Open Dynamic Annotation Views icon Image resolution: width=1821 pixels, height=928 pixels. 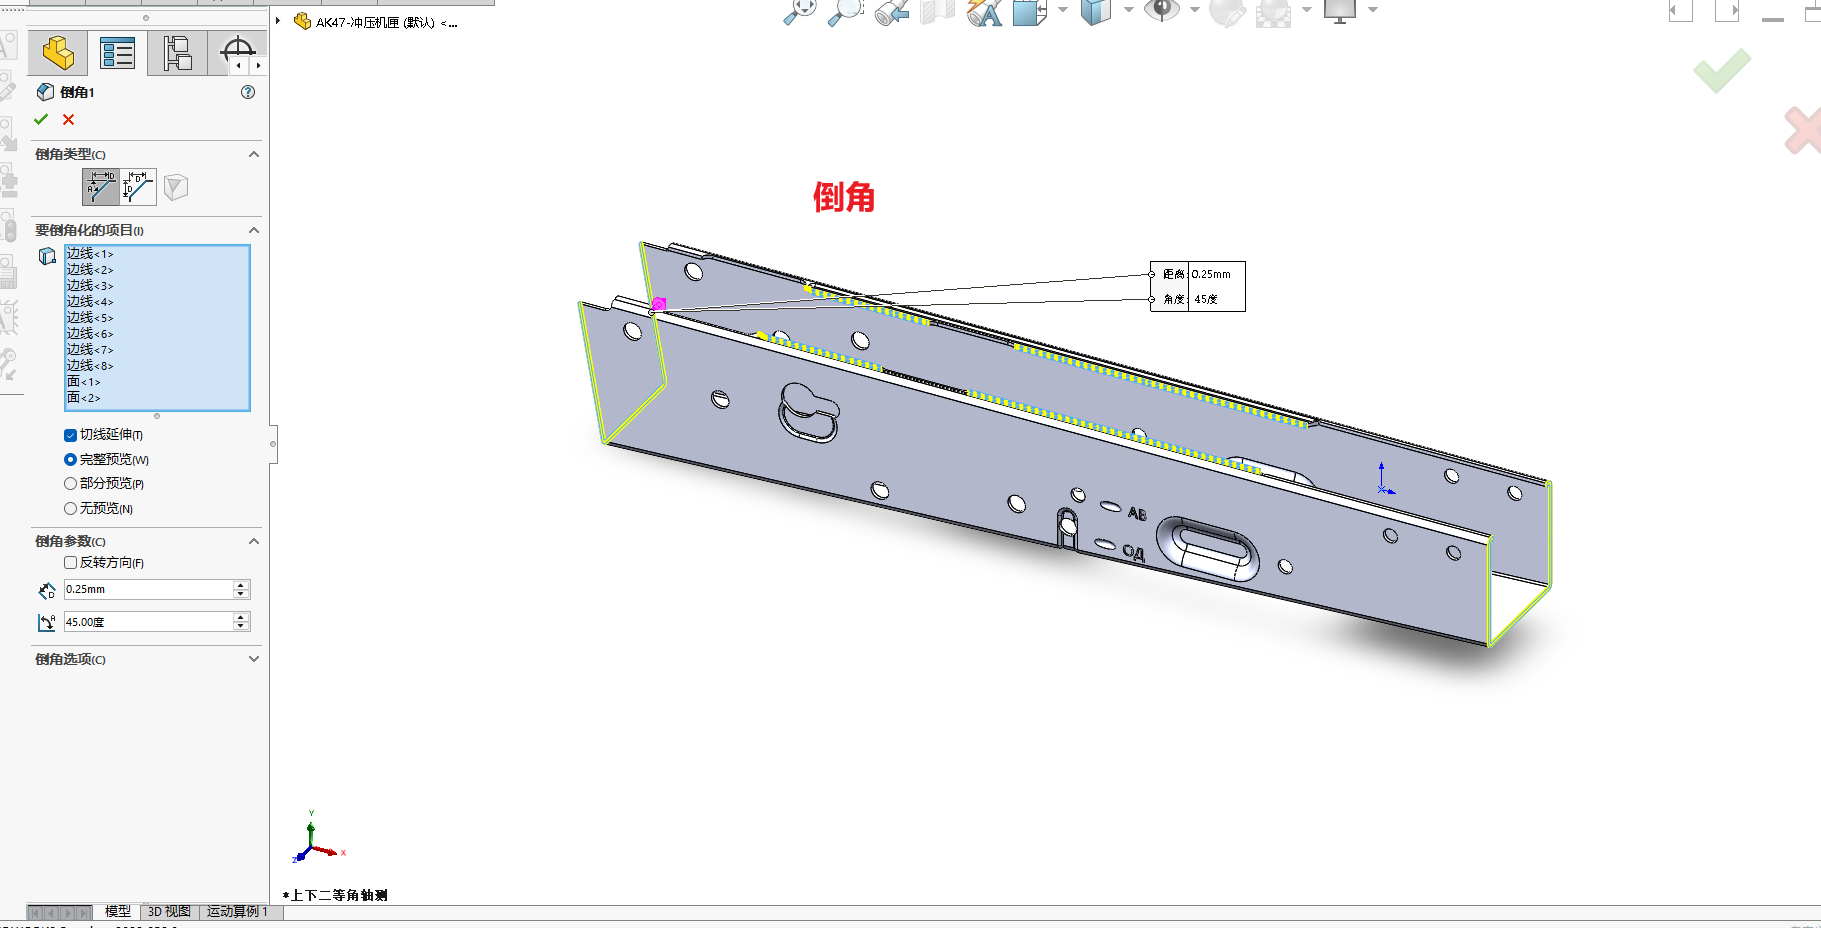tap(985, 11)
